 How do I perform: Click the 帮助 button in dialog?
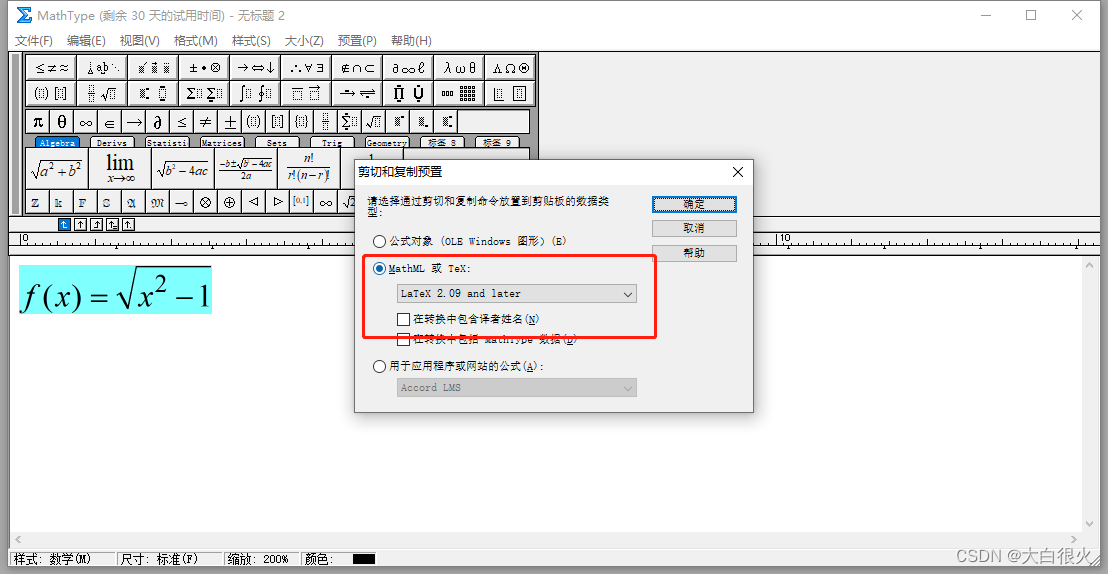tap(694, 253)
